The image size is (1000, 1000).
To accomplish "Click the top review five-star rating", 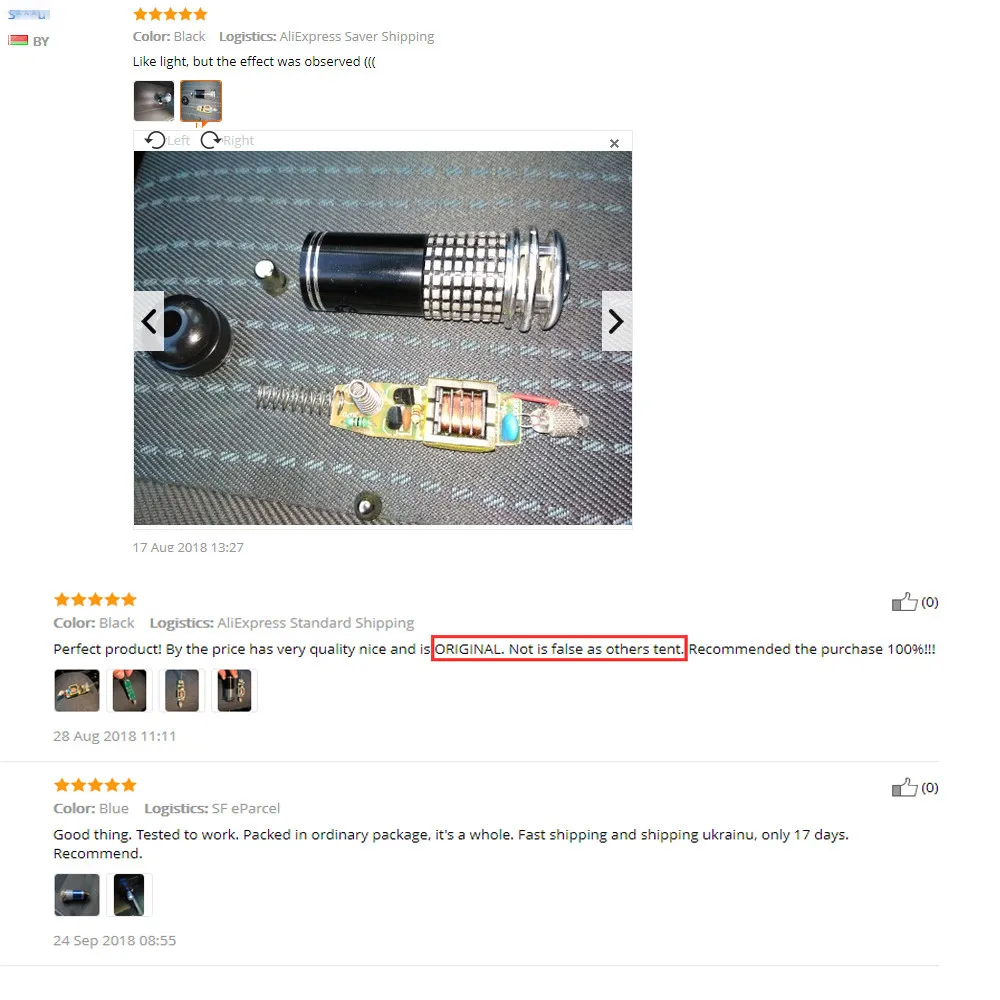I will point(170,14).
